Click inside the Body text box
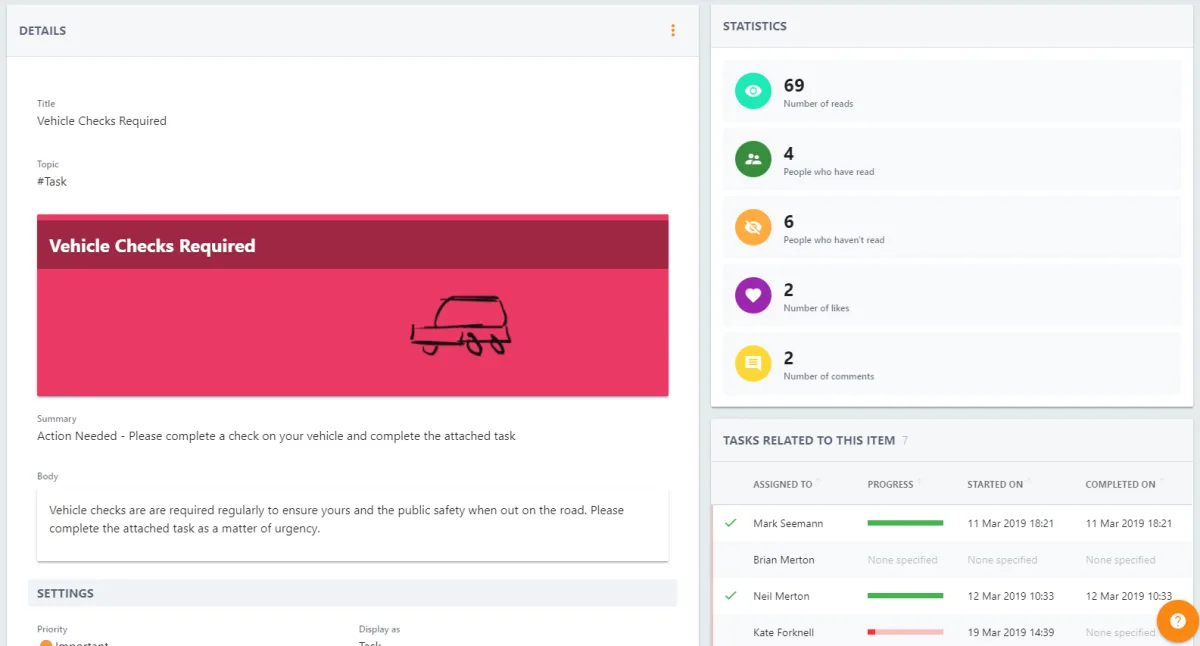1200x646 pixels. [x=353, y=524]
